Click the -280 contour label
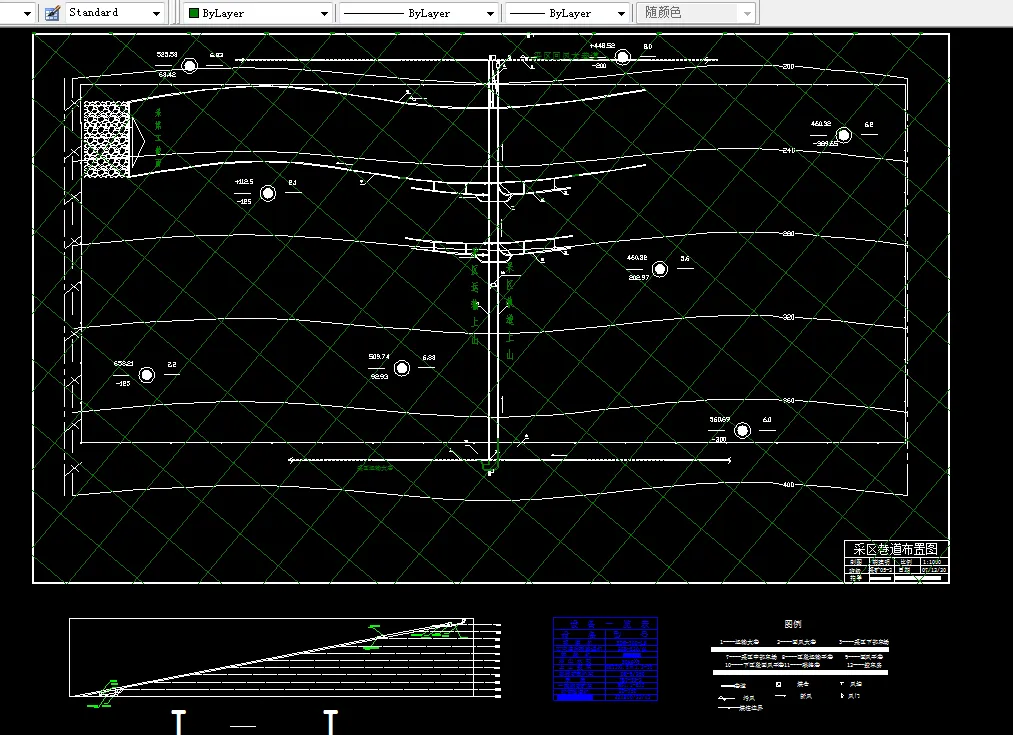Screen dimensions: 1013x735 coord(787,234)
